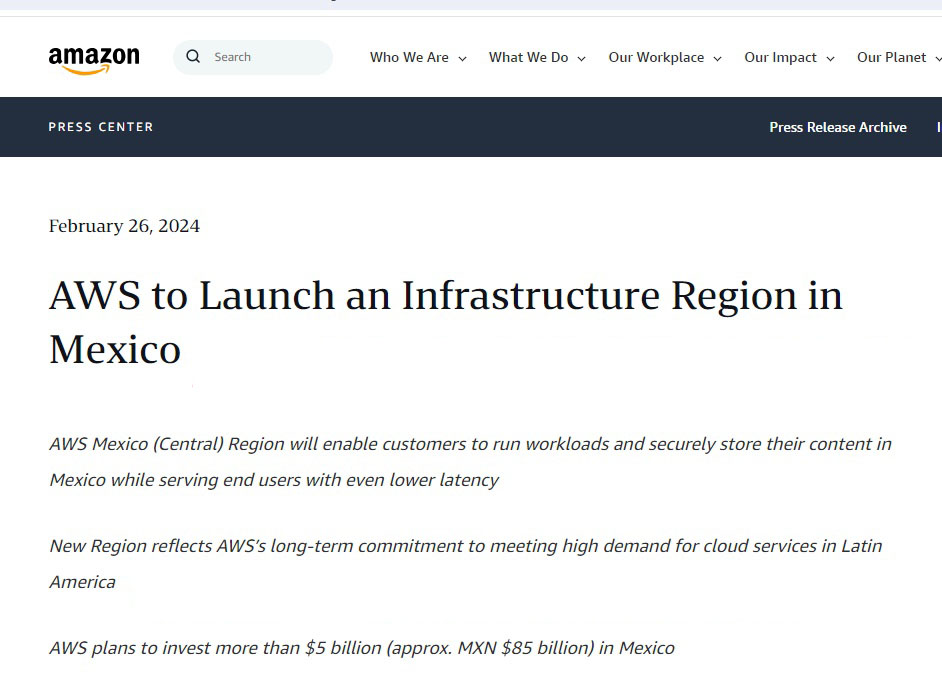
Task: Expand the chevron beside Our Planet
Action: [935, 59]
